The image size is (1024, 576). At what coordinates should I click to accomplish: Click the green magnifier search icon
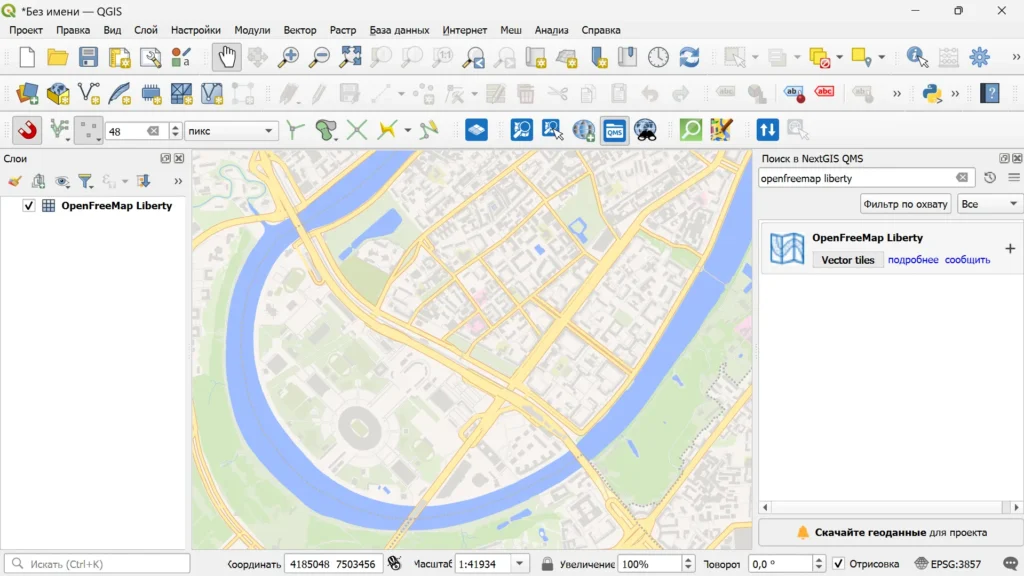click(690, 130)
